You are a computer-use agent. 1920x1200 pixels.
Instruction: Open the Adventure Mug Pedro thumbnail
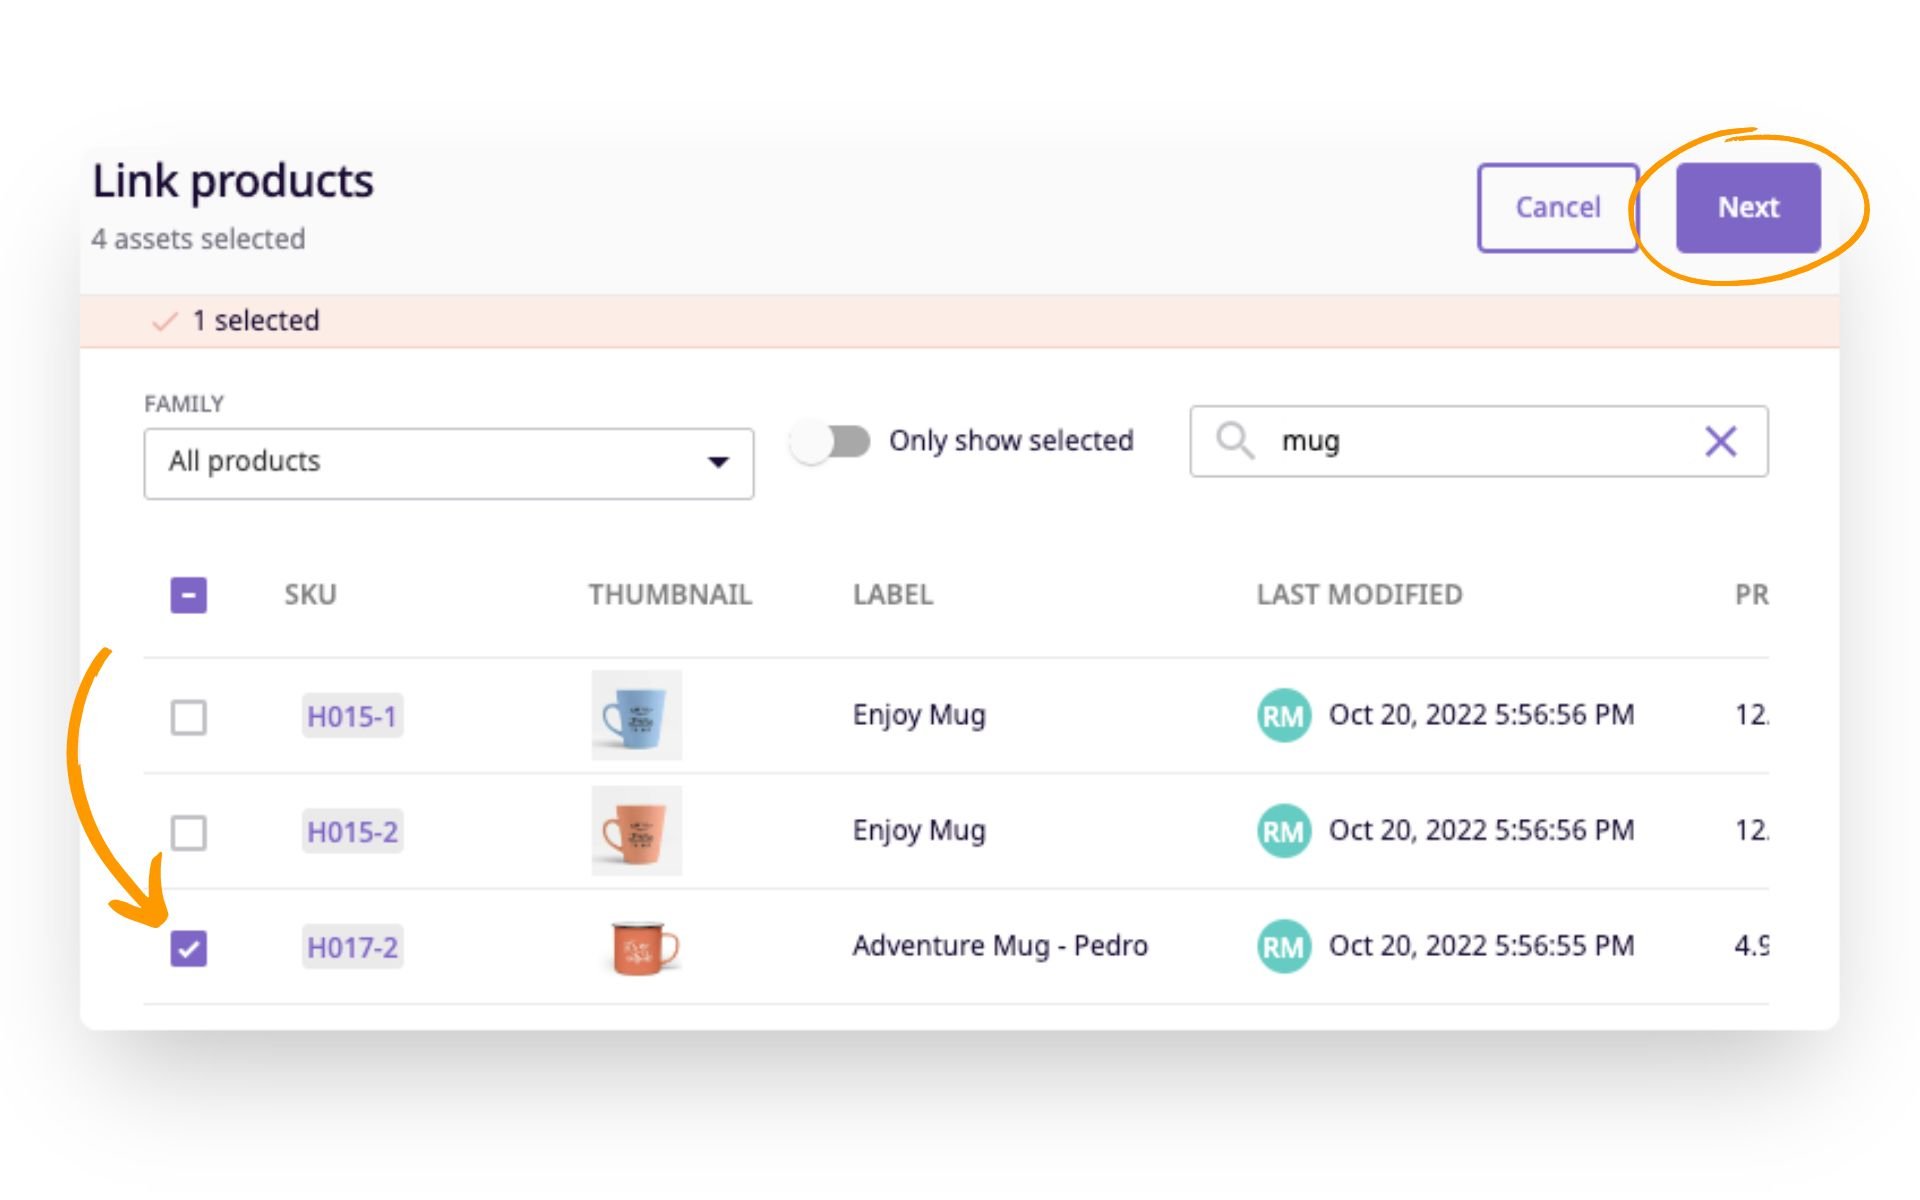pos(643,947)
